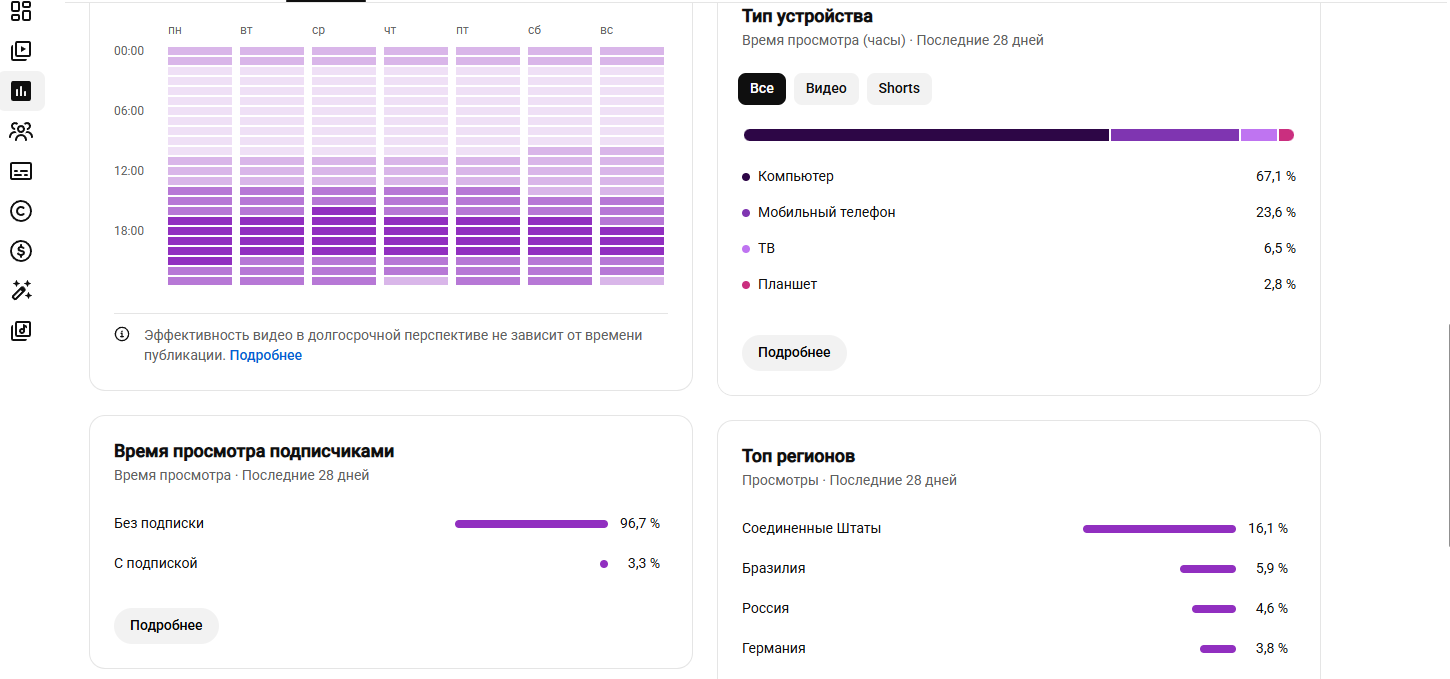Click the info icon under the heatmap
This screenshot has width=1450, height=679.
click(122, 334)
